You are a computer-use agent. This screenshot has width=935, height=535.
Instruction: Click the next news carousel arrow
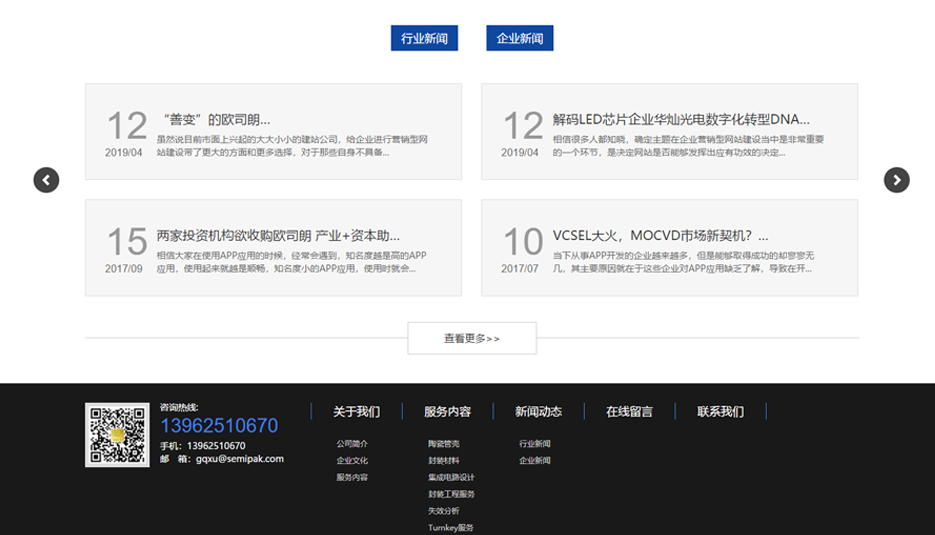click(x=896, y=180)
